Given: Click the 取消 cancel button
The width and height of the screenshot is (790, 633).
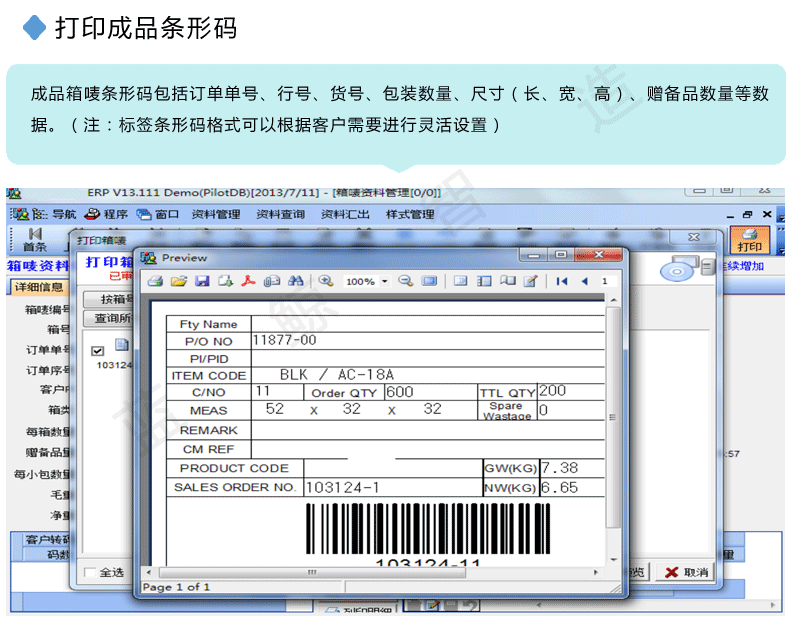Looking at the screenshot, I should point(687,573).
